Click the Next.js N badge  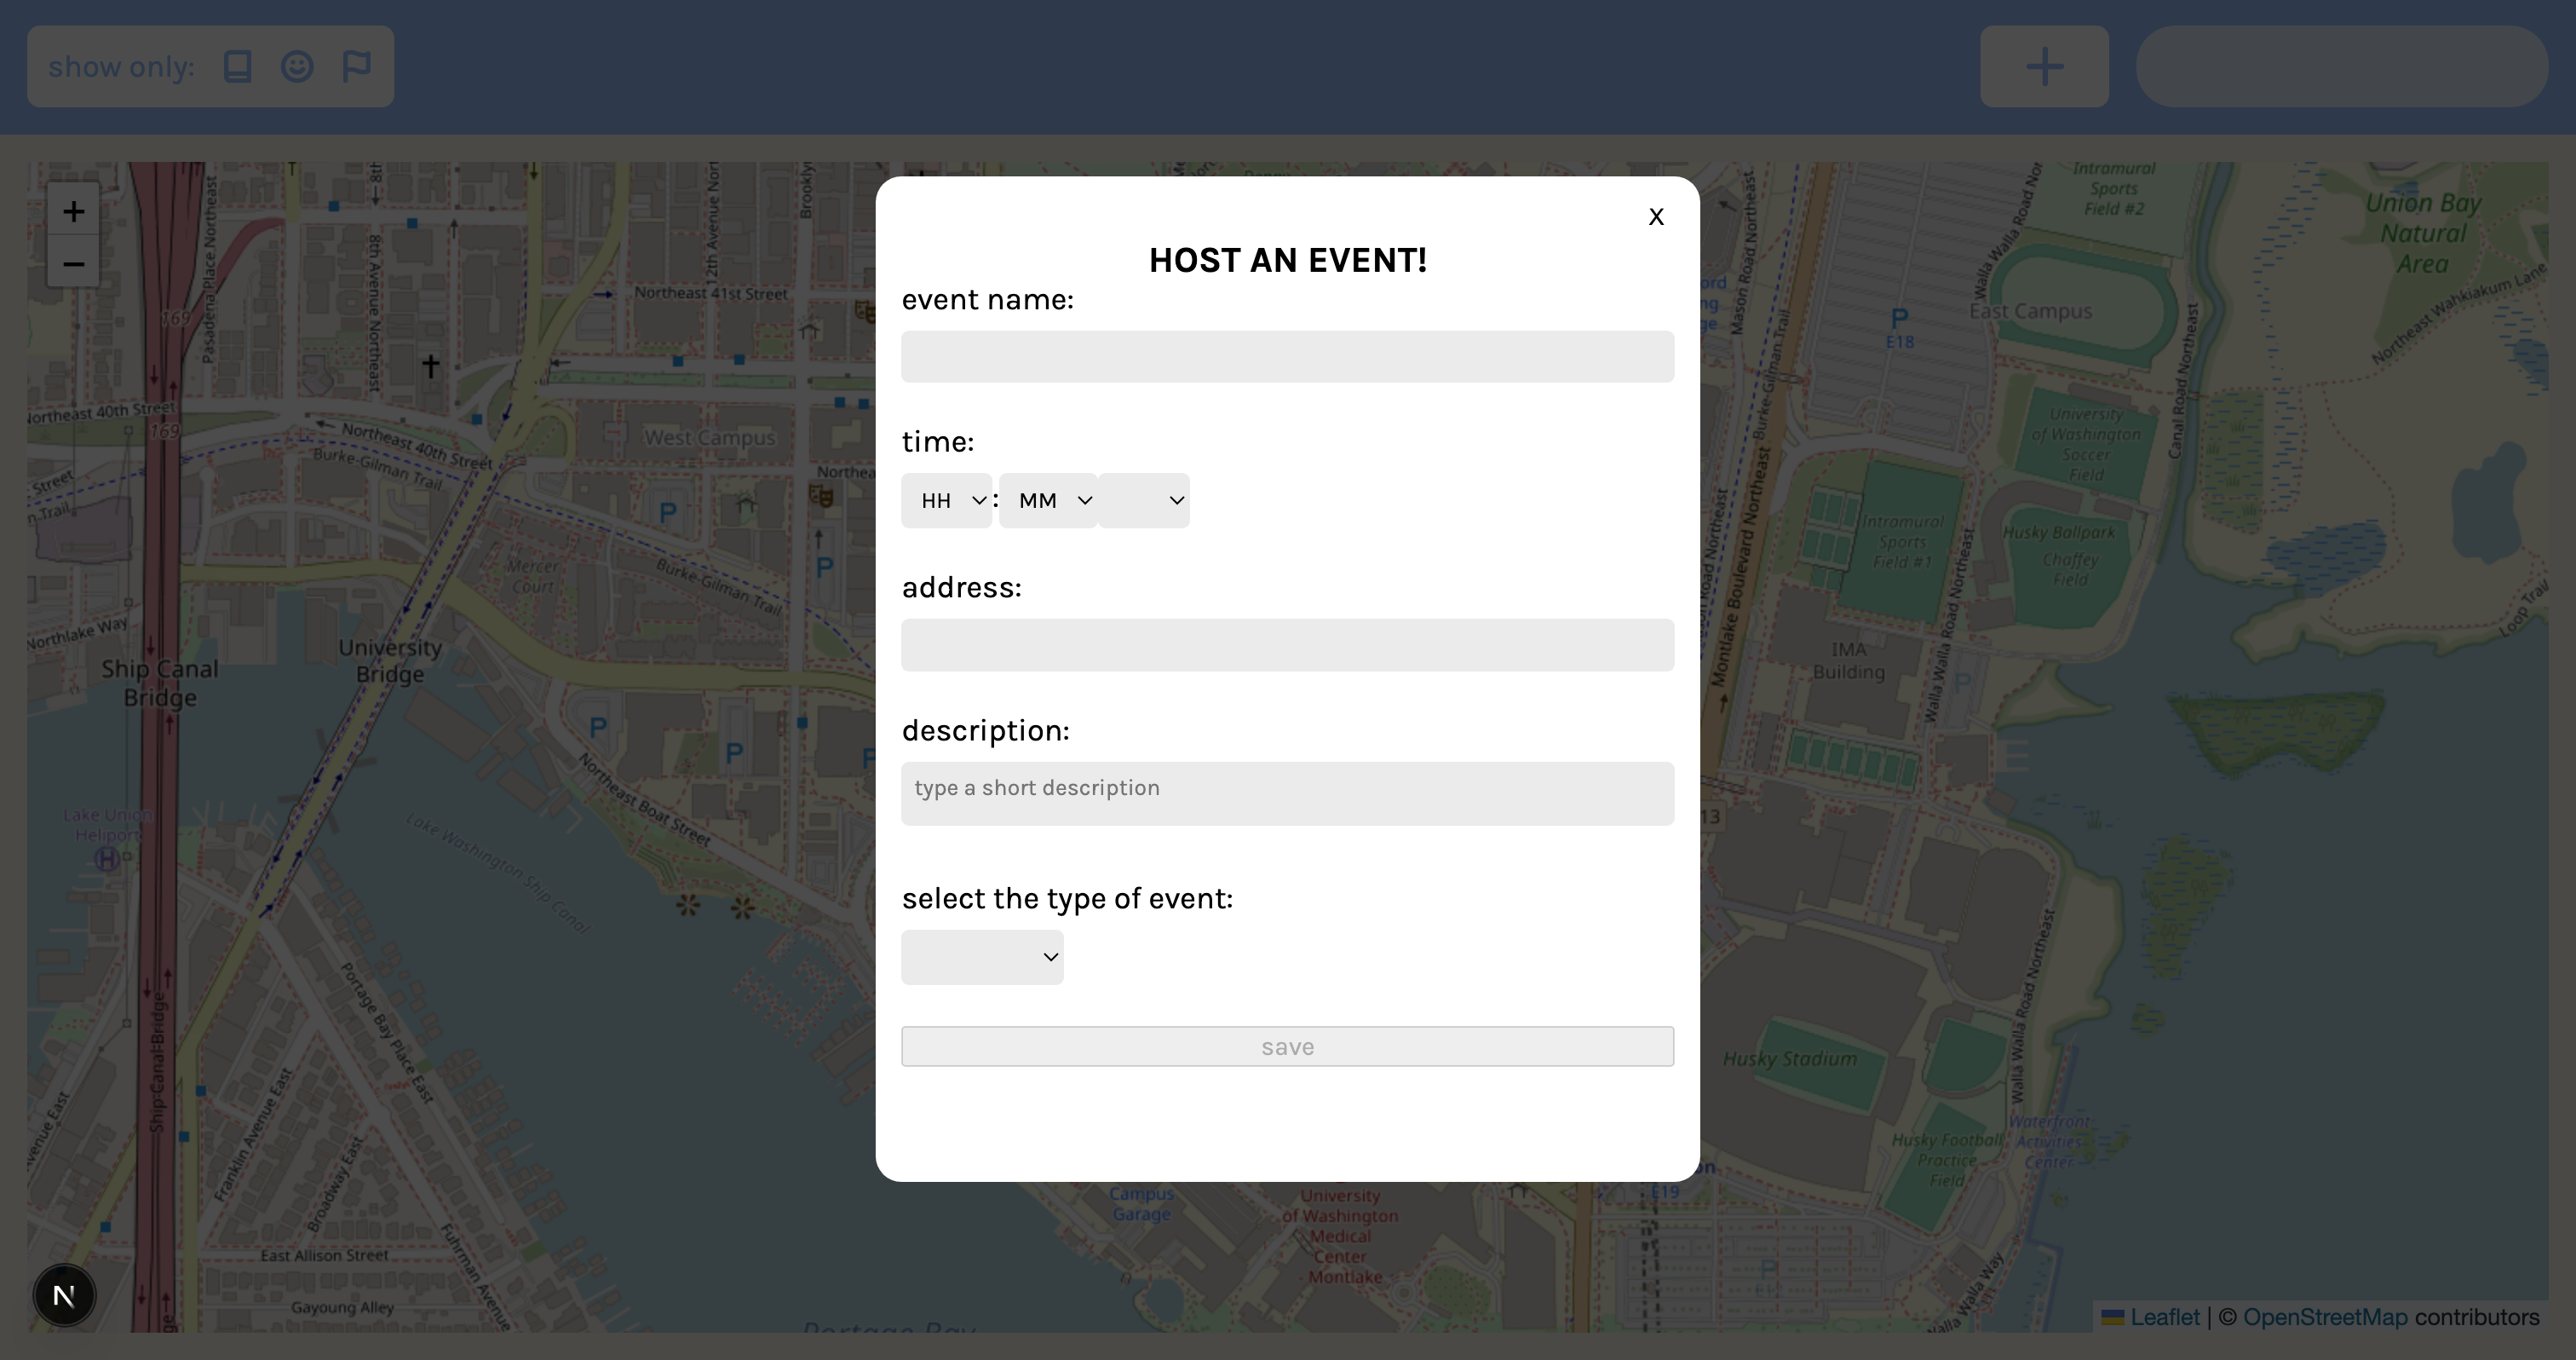point(64,1296)
